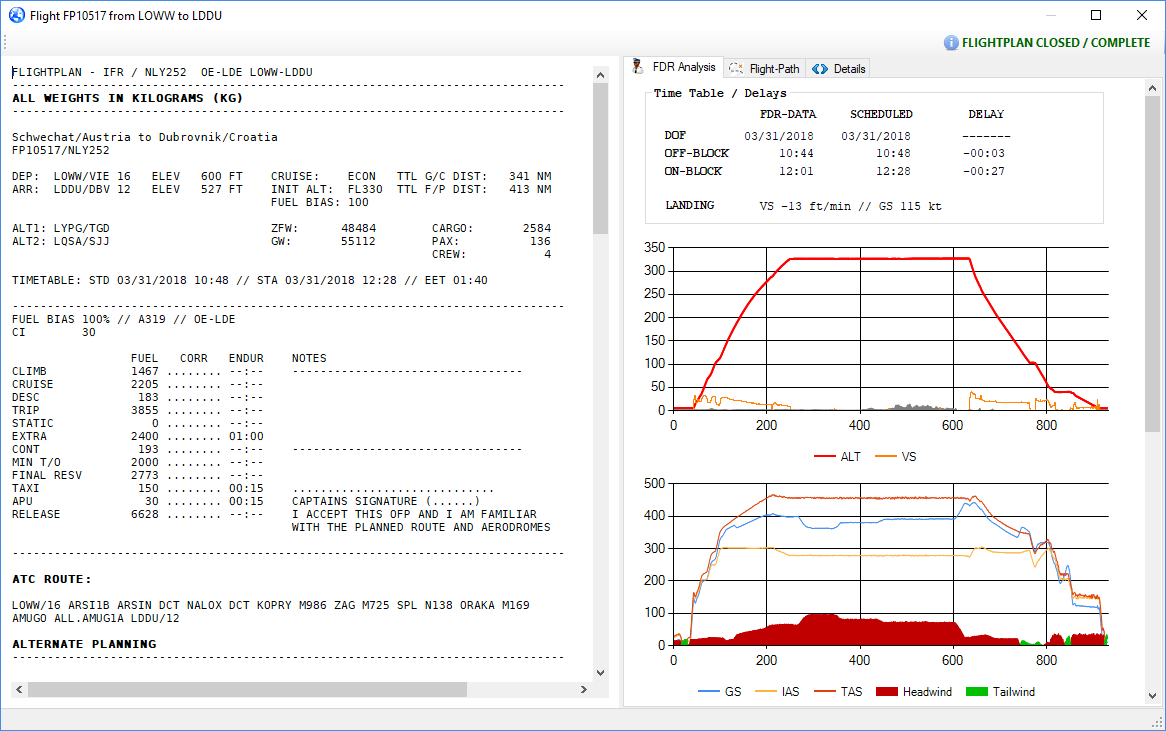Click the ALT legend red line
1166x731 pixels.
825,457
